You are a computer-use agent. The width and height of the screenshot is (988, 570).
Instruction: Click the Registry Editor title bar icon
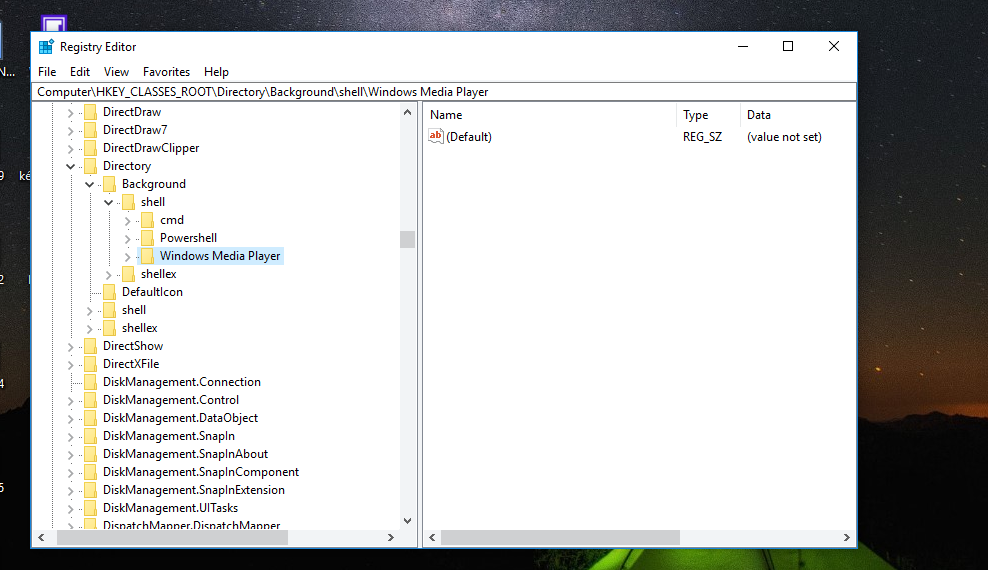(46, 47)
